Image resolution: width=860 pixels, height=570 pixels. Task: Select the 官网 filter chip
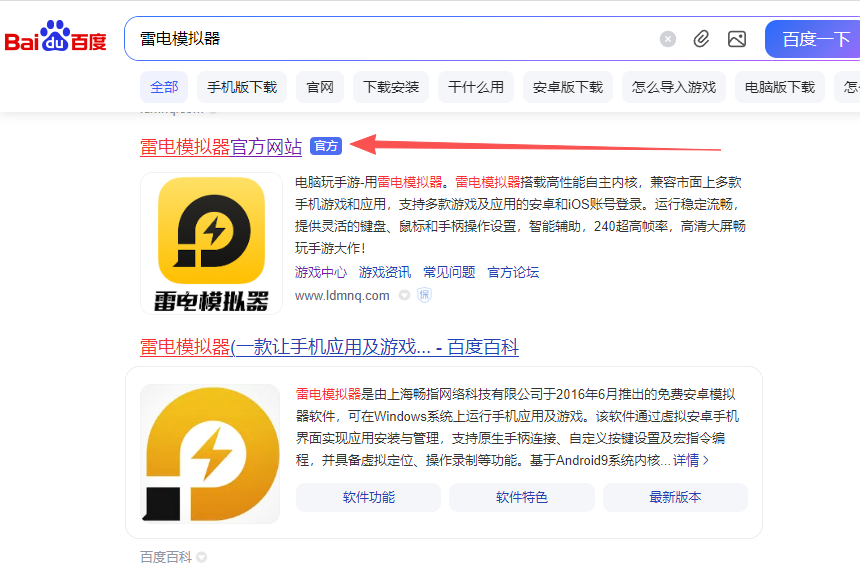(x=320, y=87)
